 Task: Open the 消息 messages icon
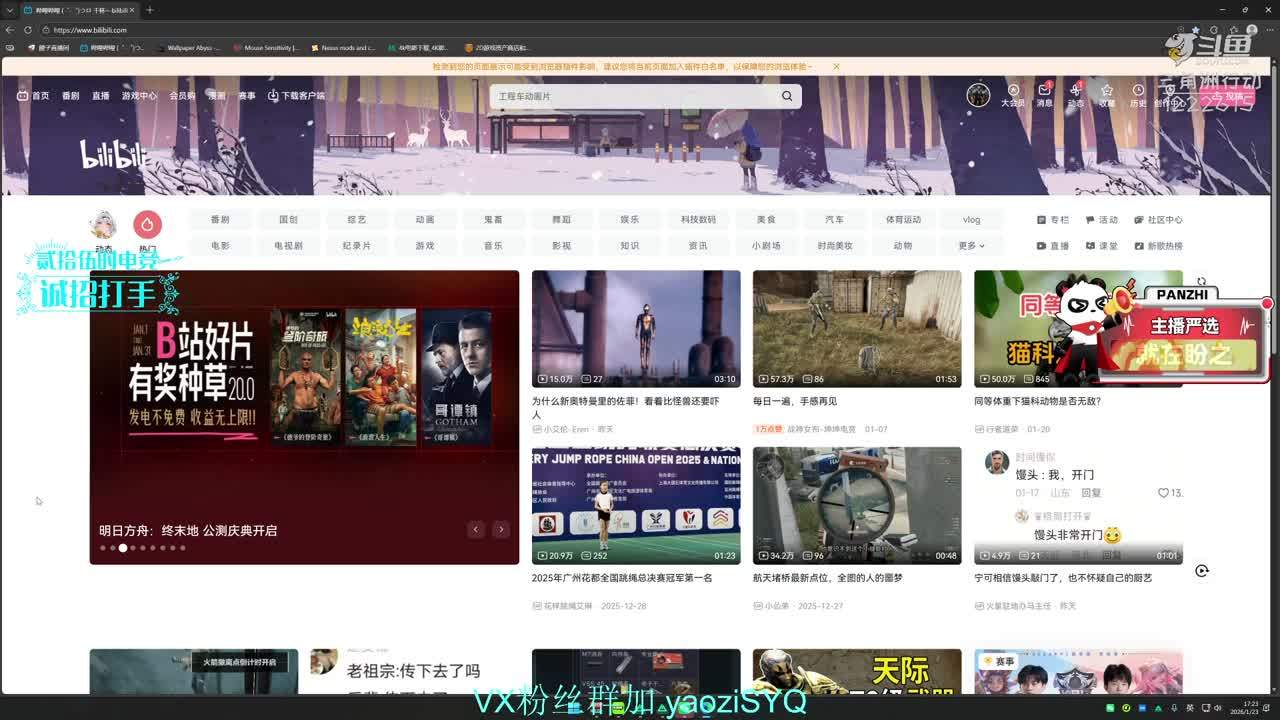click(1044, 92)
